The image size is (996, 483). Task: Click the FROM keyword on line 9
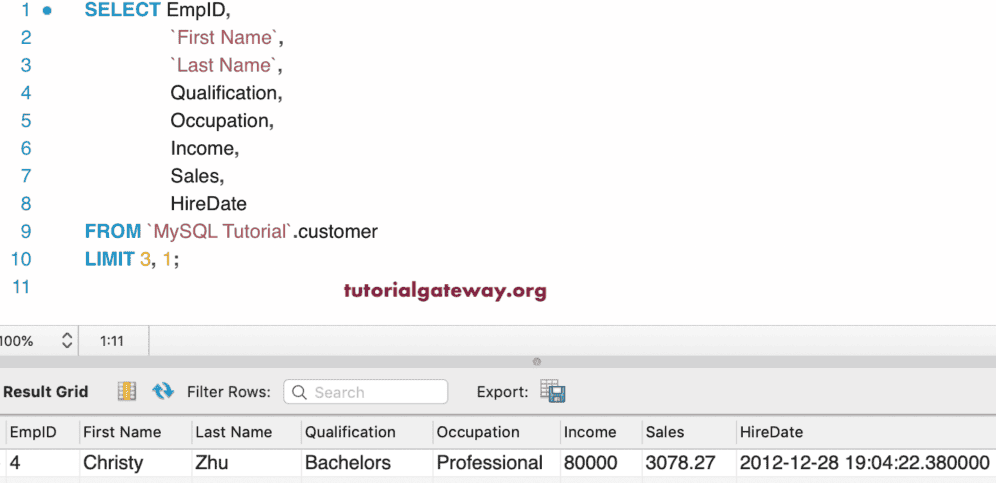pyautogui.click(x=113, y=231)
